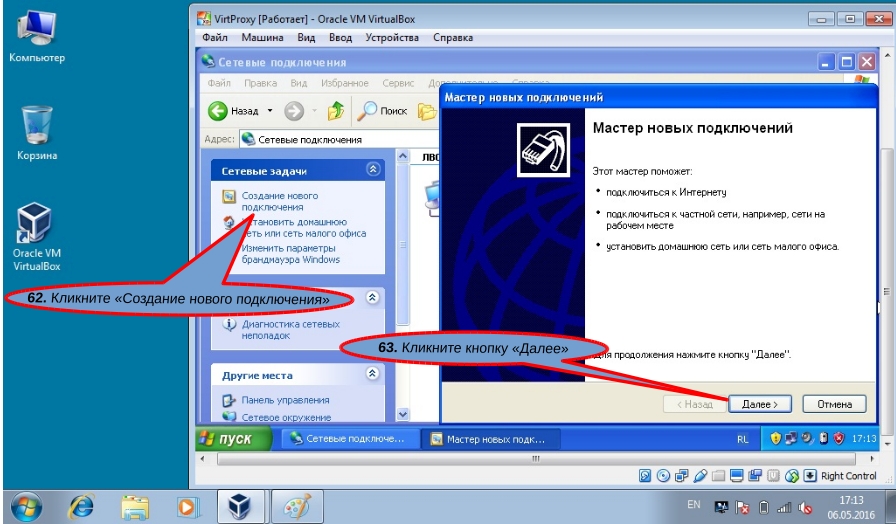Open Windows Media Player from taskbar
896x524 pixels.
187,507
